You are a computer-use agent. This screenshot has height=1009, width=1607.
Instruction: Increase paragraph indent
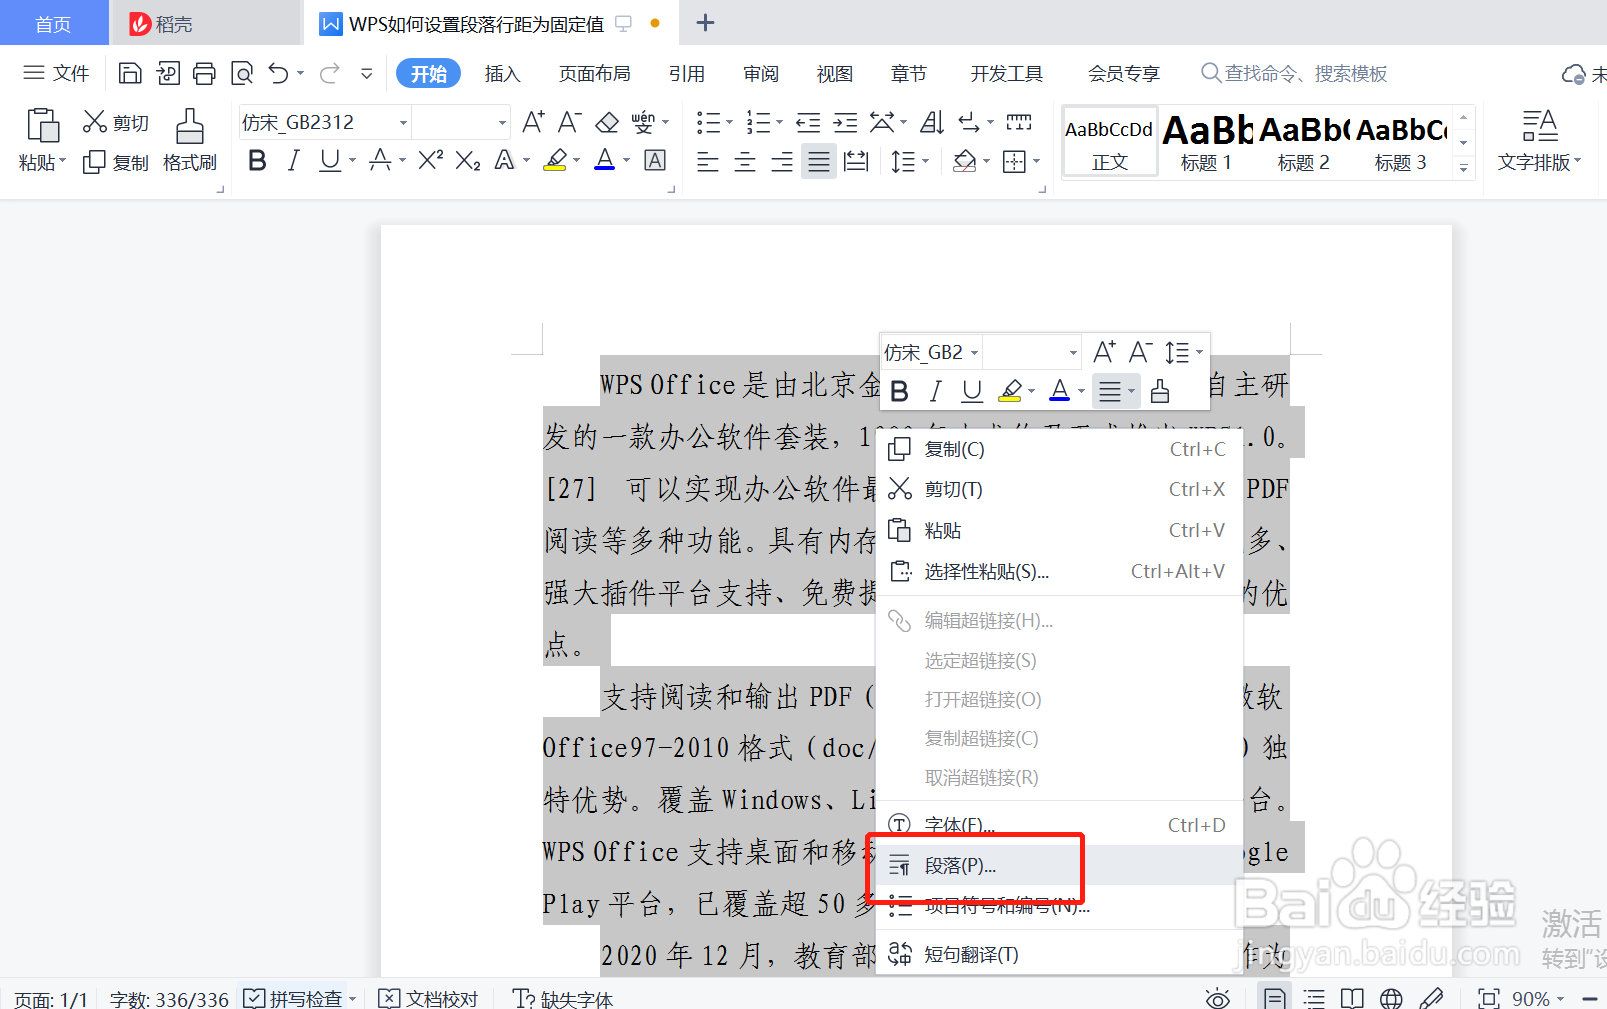(x=846, y=122)
